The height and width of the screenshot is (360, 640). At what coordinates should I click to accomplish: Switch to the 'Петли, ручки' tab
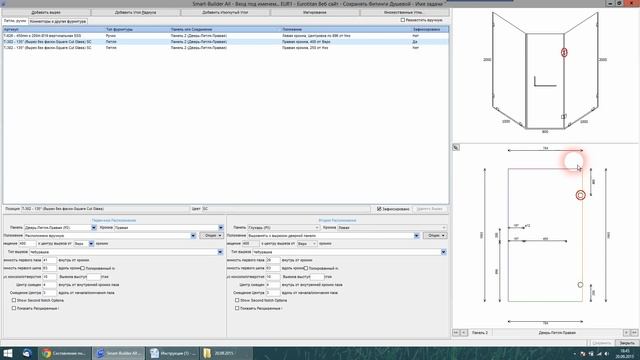pyautogui.click(x=15, y=21)
